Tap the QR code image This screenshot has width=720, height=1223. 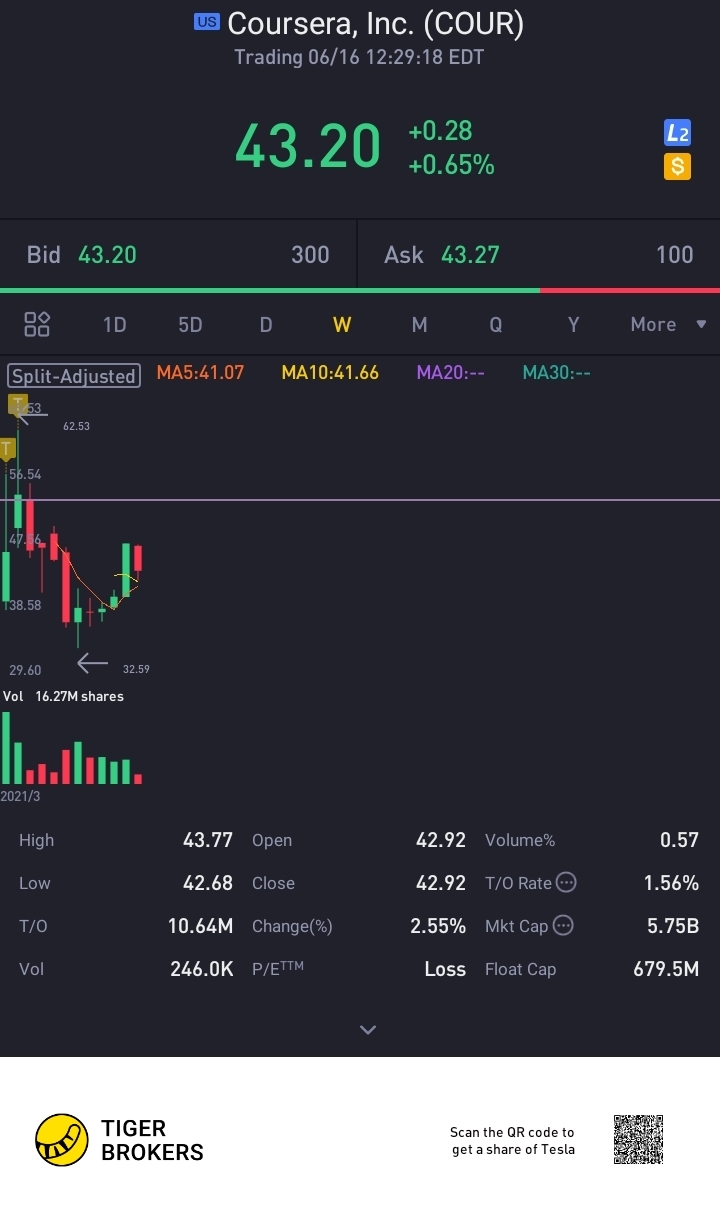(638, 1140)
